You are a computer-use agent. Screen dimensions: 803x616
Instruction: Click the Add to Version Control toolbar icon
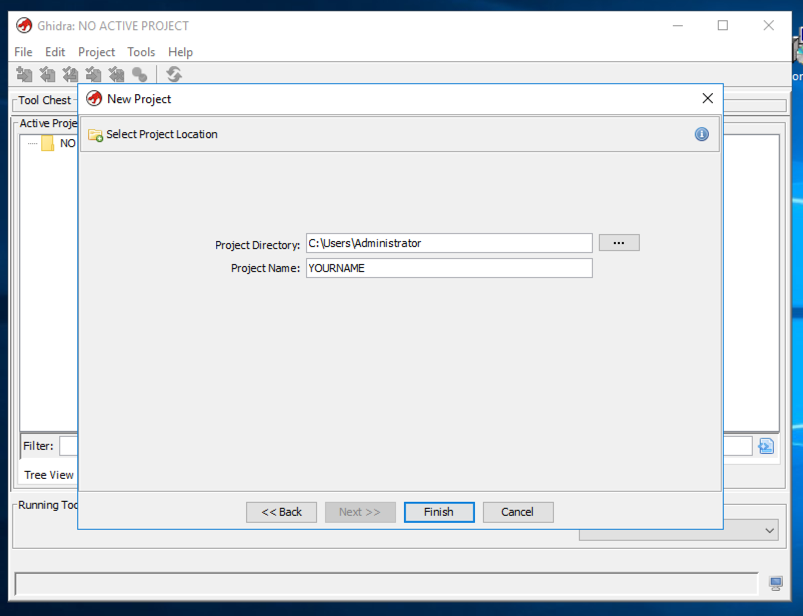(x=24, y=74)
